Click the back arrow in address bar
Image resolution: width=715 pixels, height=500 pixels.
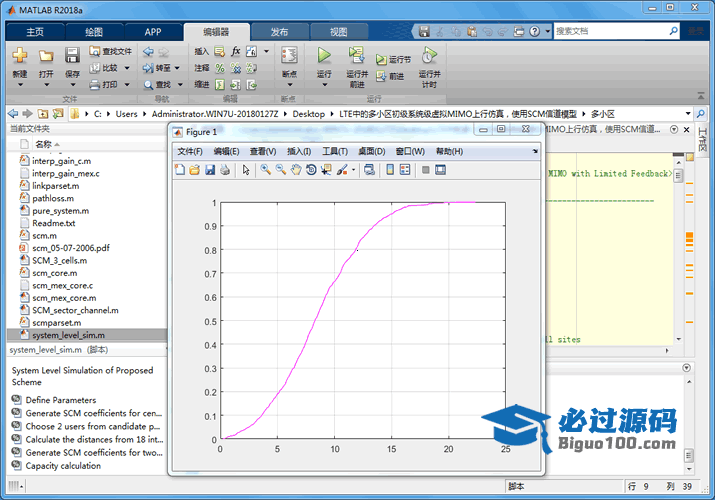[13, 113]
